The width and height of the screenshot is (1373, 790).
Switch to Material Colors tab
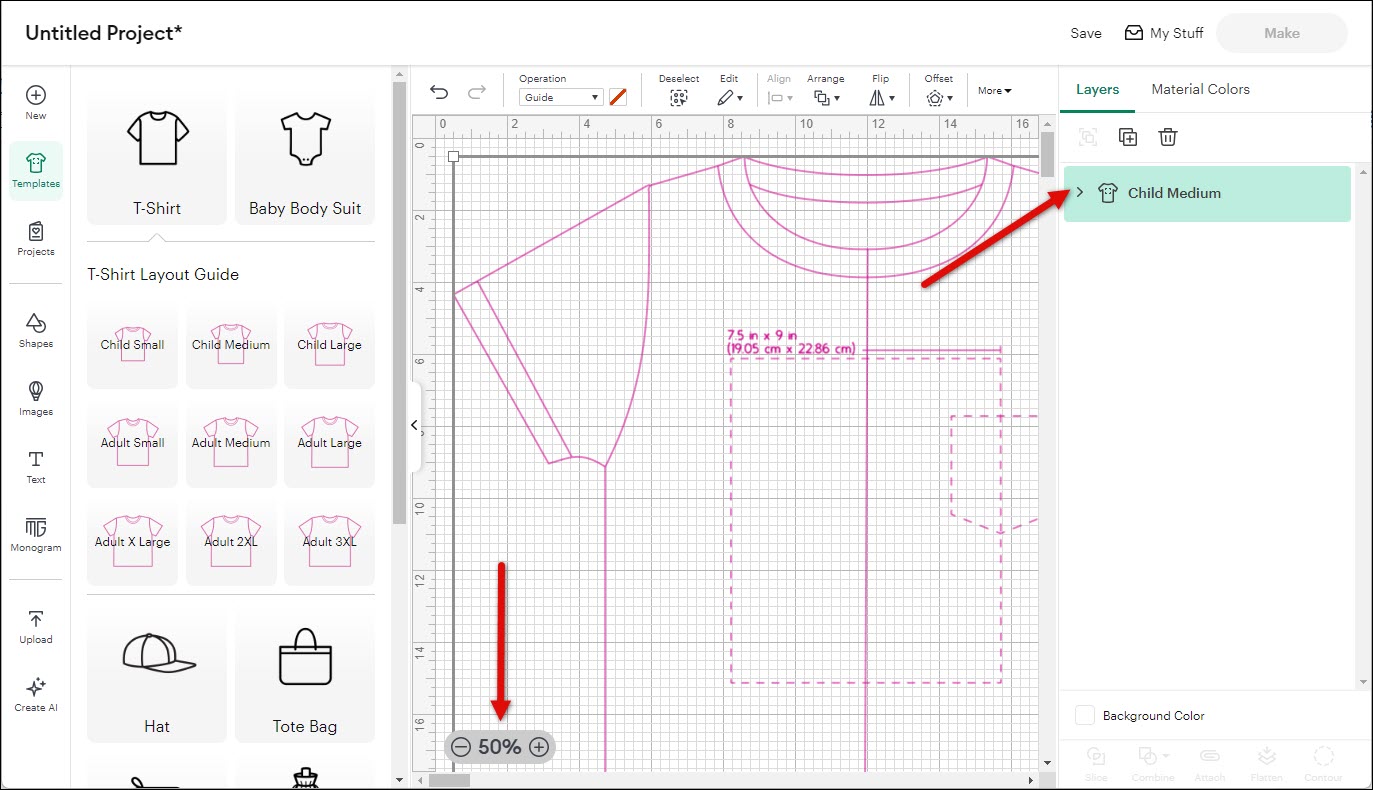point(1200,89)
